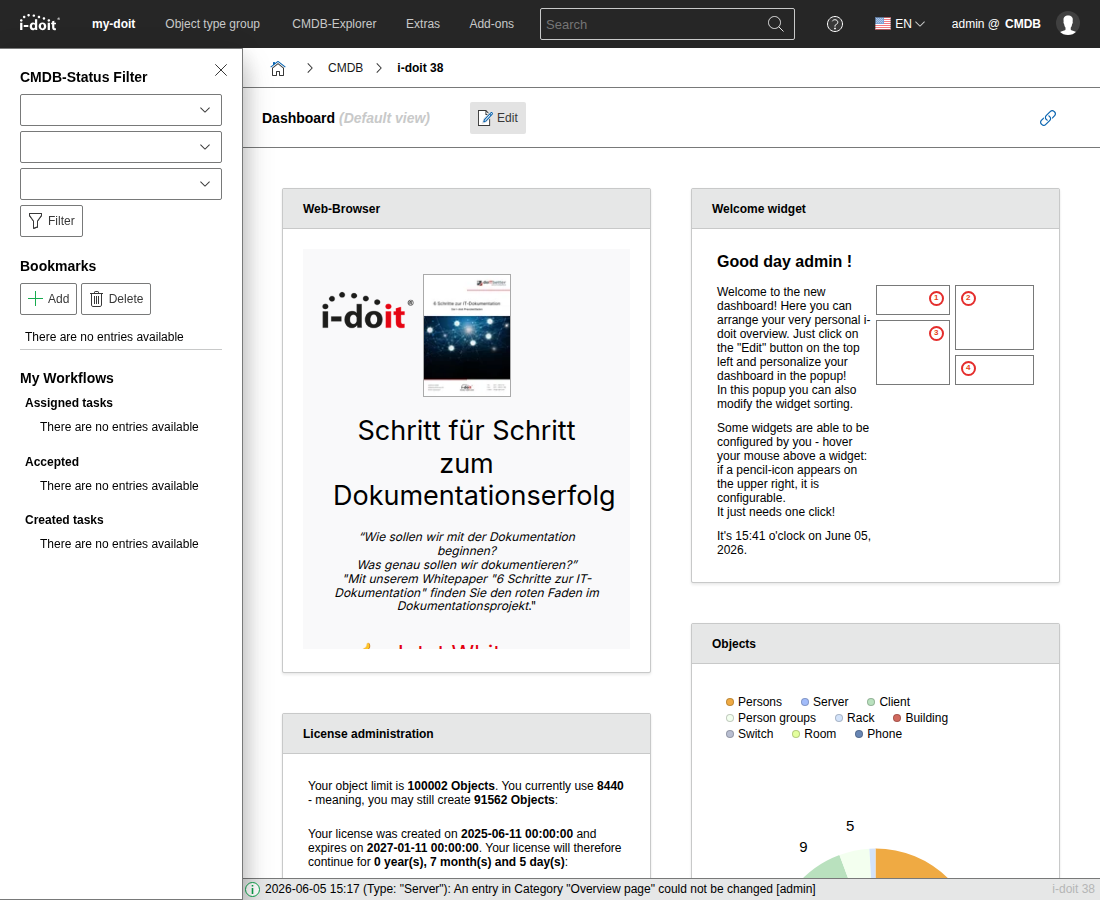Toggle the Room legend entry

[814, 734]
